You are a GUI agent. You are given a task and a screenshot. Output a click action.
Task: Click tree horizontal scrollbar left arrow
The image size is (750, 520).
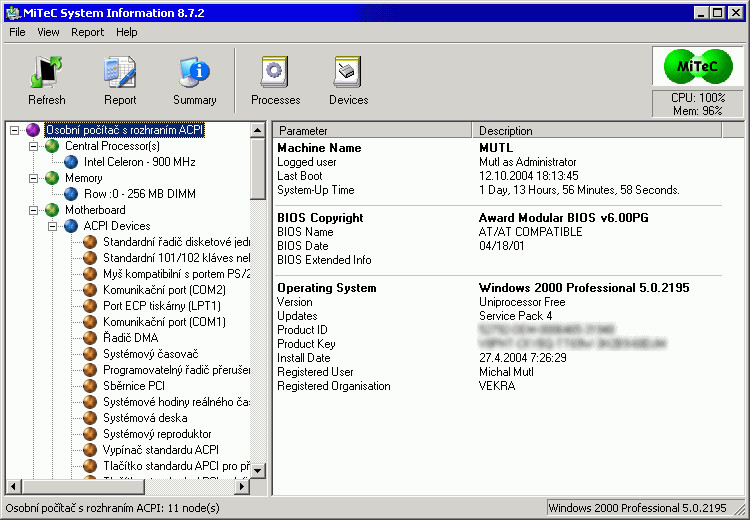coord(13,487)
